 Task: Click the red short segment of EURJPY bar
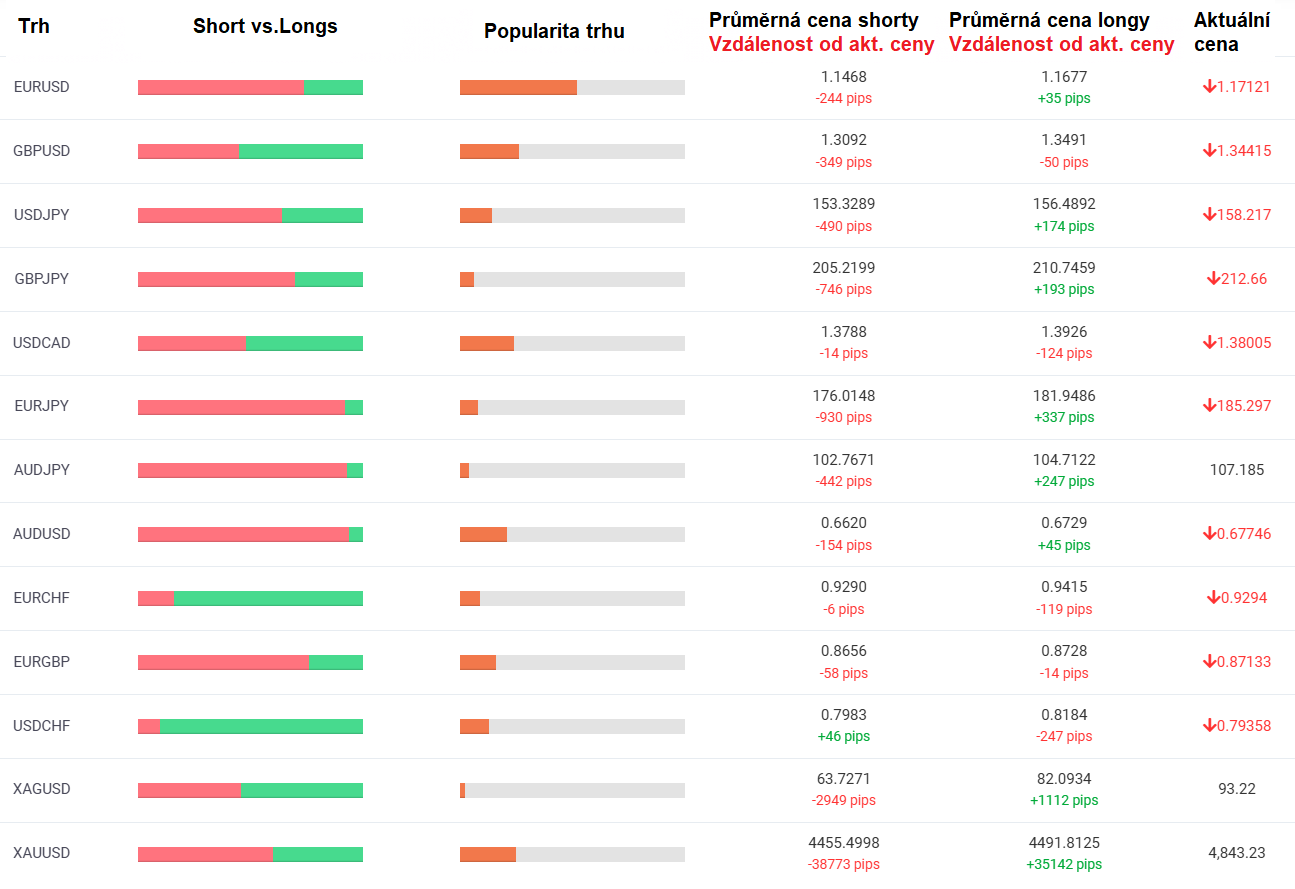click(241, 407)
